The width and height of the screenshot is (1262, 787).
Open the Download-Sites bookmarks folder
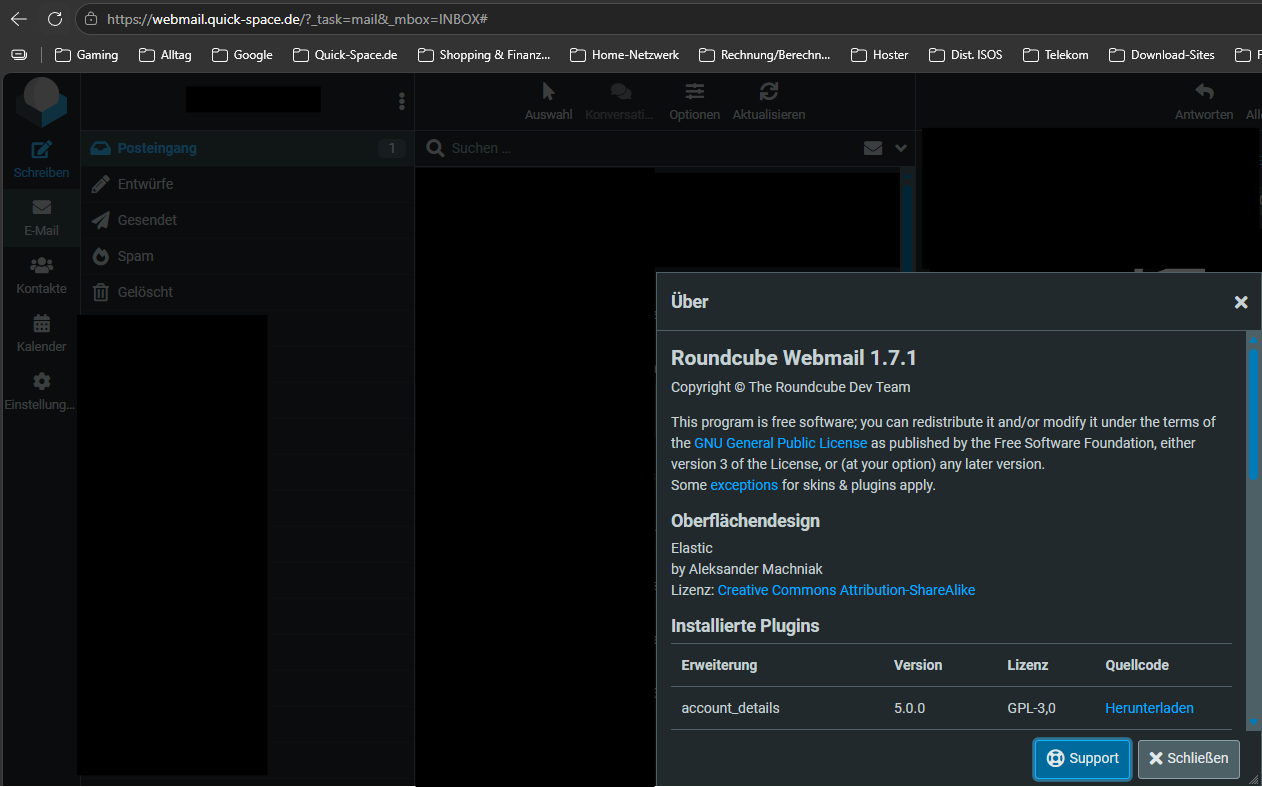pyautogui.click(x=1161, y=55)
